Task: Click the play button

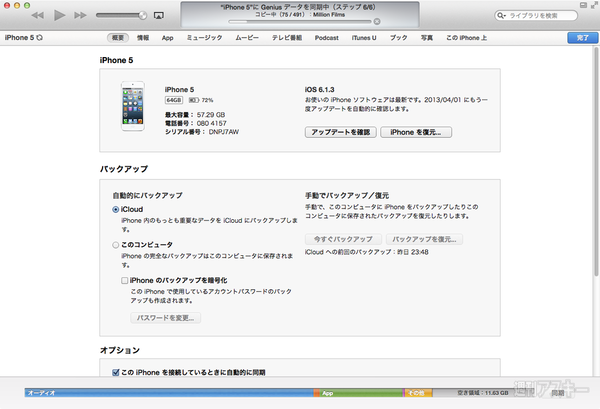Action: tap(59, 15)
